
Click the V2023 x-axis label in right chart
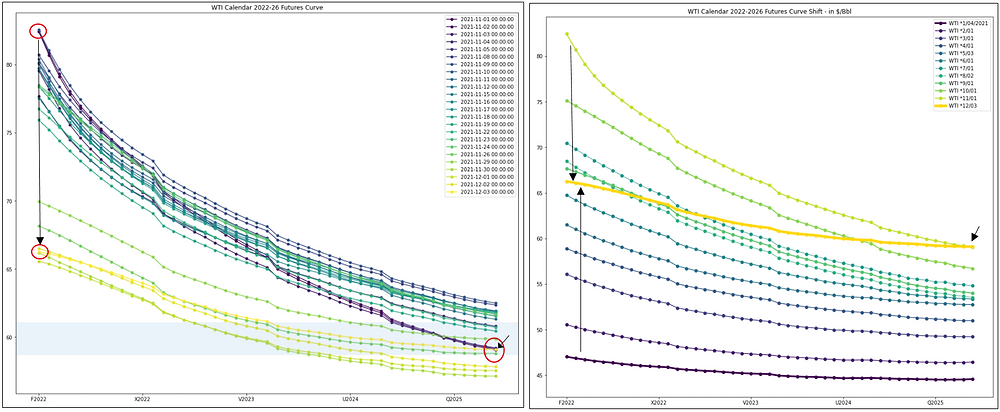pos(751,404)
